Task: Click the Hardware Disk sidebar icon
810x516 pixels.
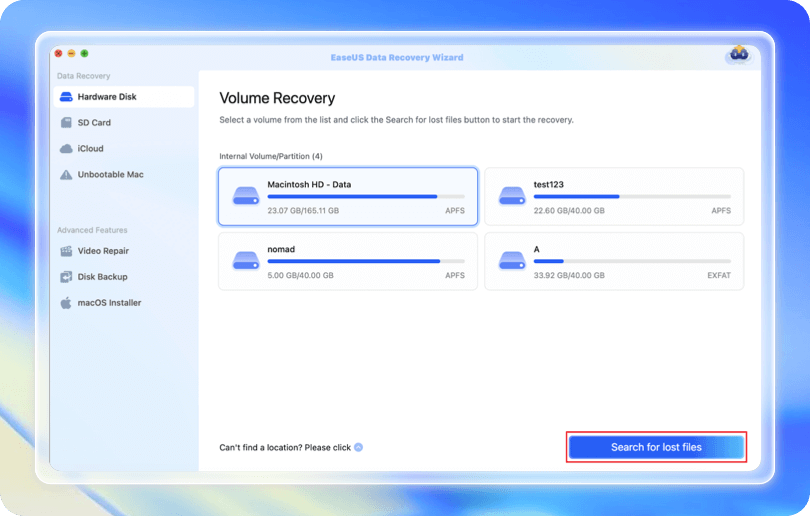Action: coord(66,97)
